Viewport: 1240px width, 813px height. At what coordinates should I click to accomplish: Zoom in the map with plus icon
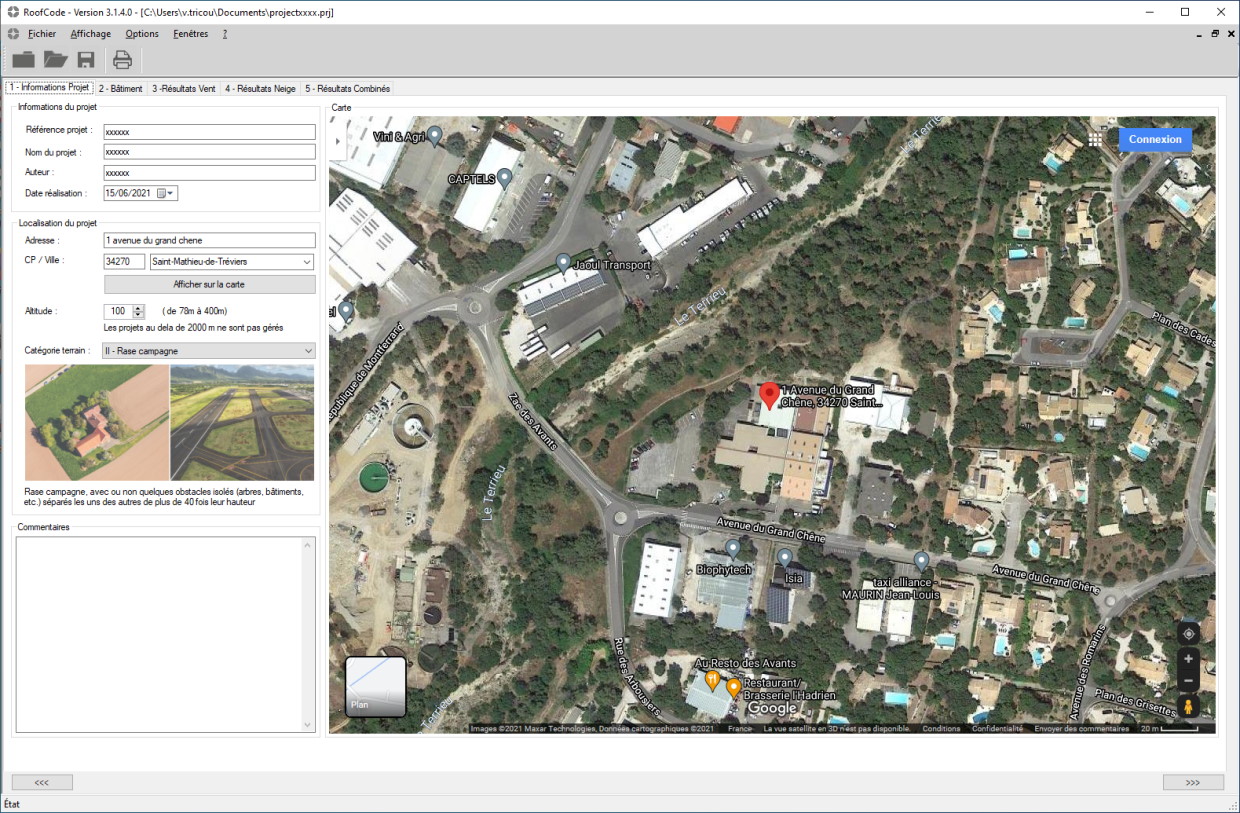click(x=1188, y=659)
